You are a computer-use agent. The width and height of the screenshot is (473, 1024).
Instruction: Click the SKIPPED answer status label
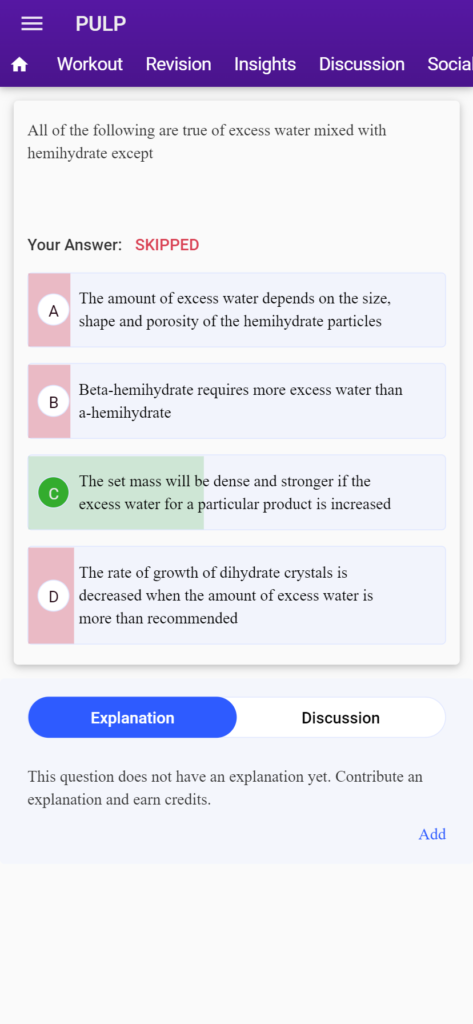167,245
